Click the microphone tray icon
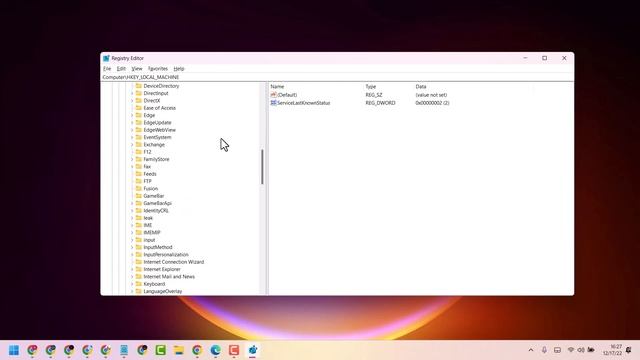The image size is (640, 360). (x=544, y=350)
